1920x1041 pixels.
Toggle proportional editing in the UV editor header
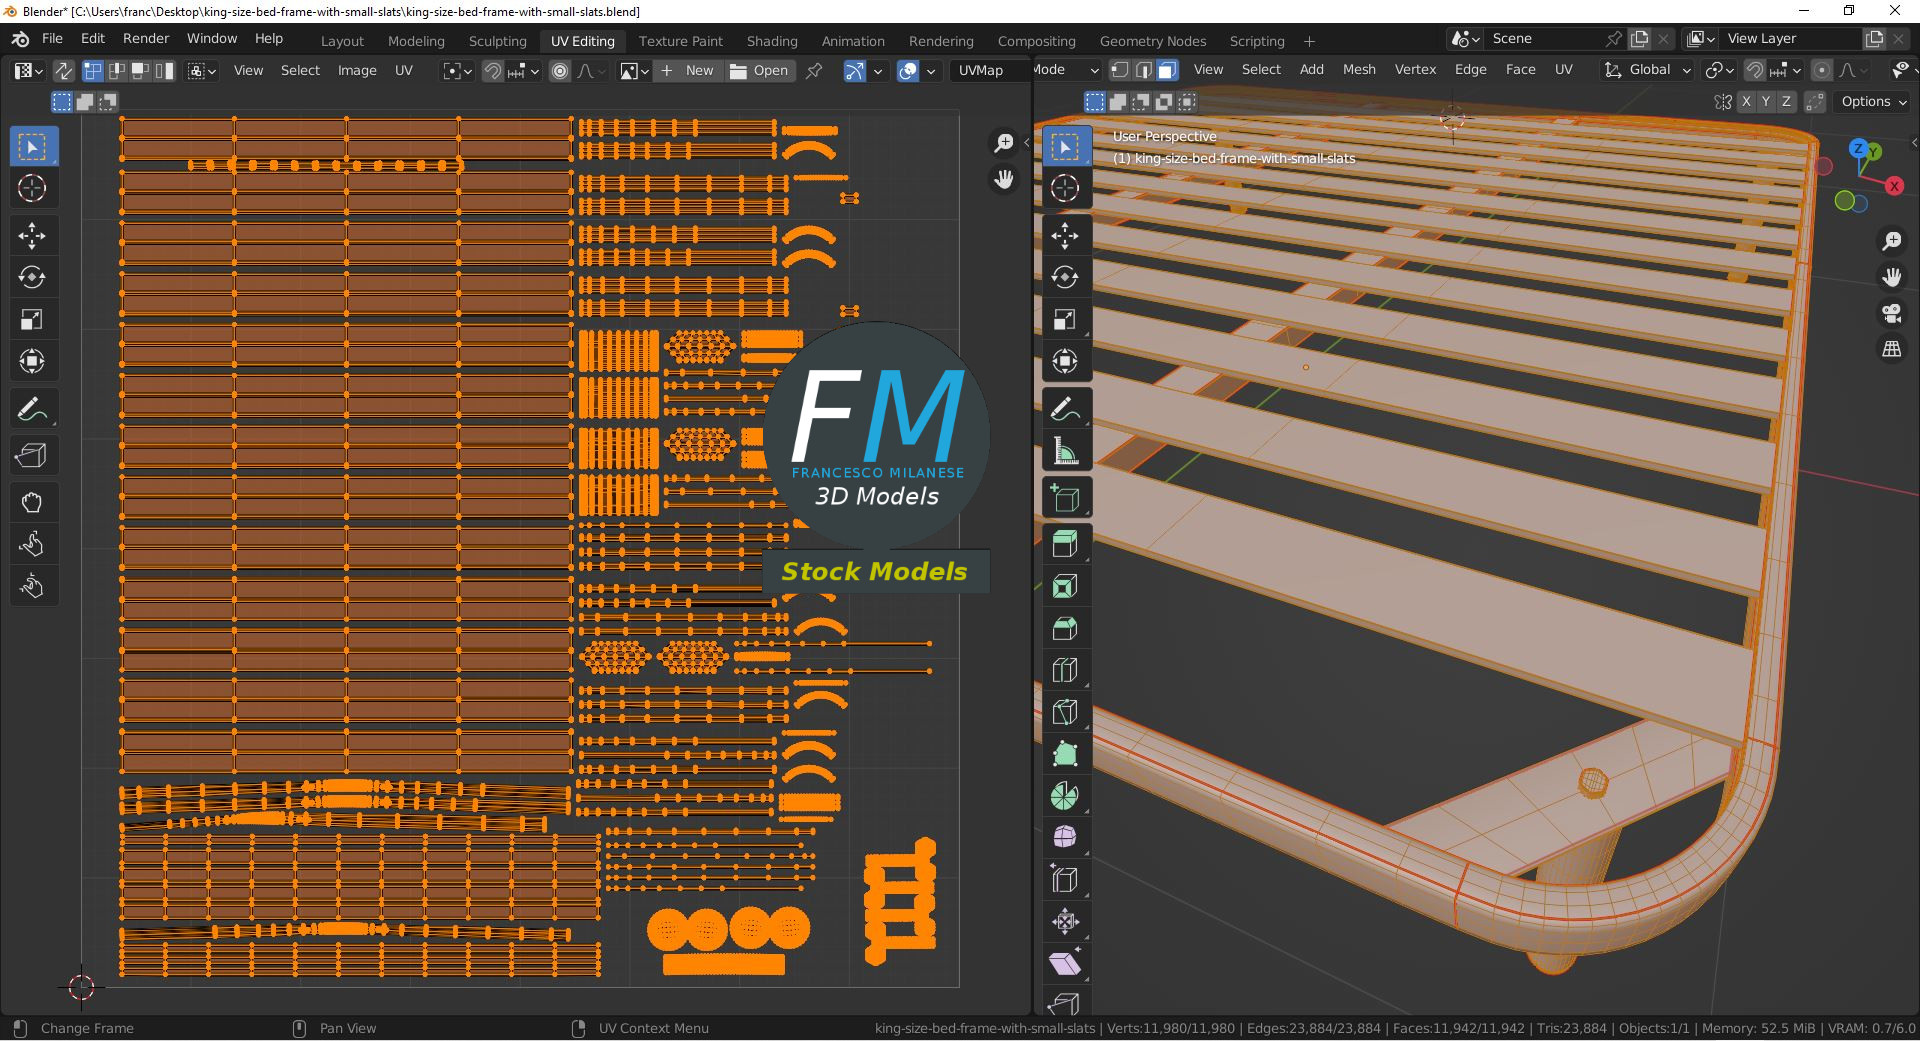click(560, 71)
